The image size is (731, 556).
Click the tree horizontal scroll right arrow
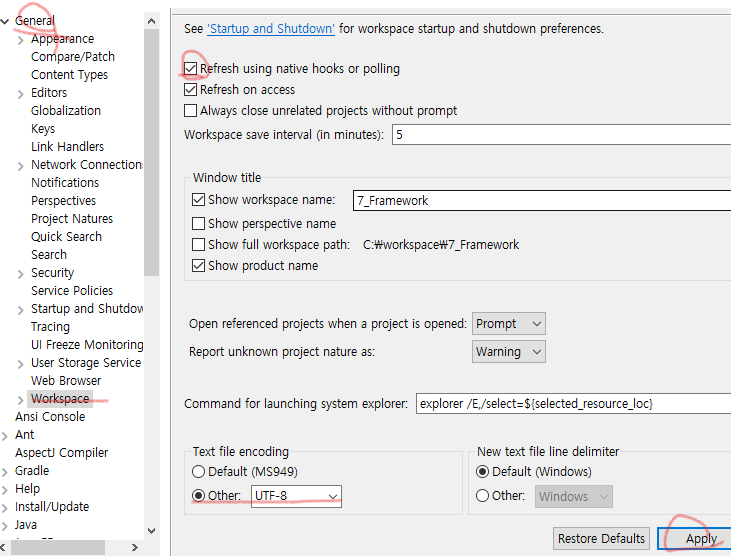135,547
